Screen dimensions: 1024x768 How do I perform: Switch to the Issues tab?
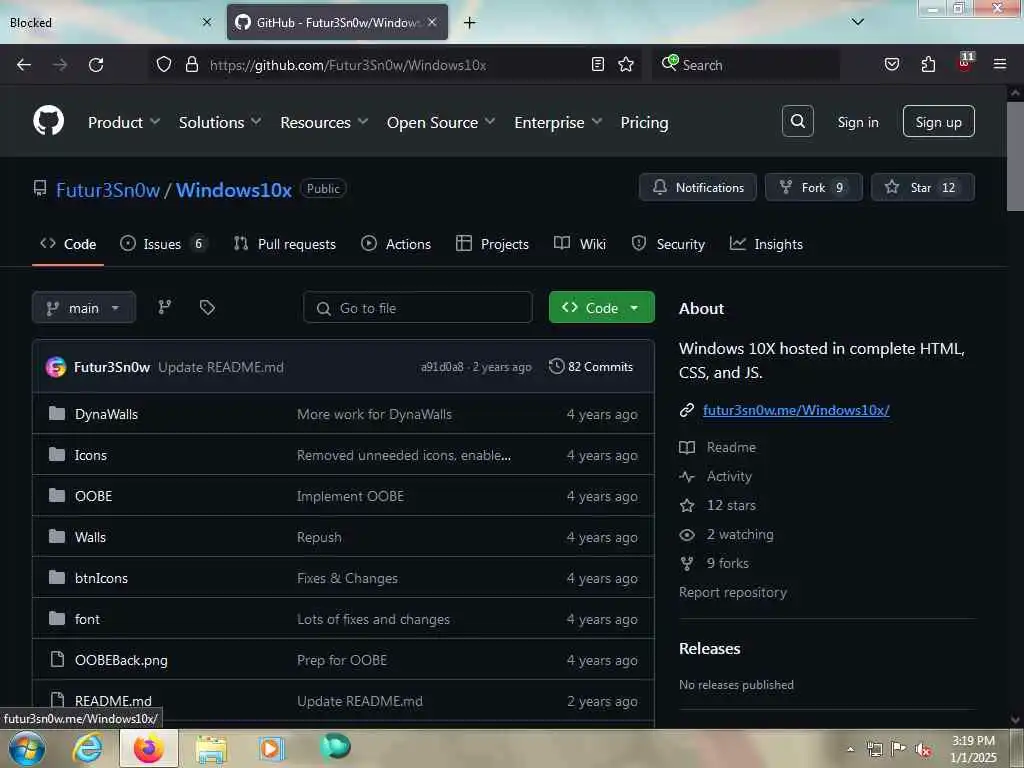[163, 244]
